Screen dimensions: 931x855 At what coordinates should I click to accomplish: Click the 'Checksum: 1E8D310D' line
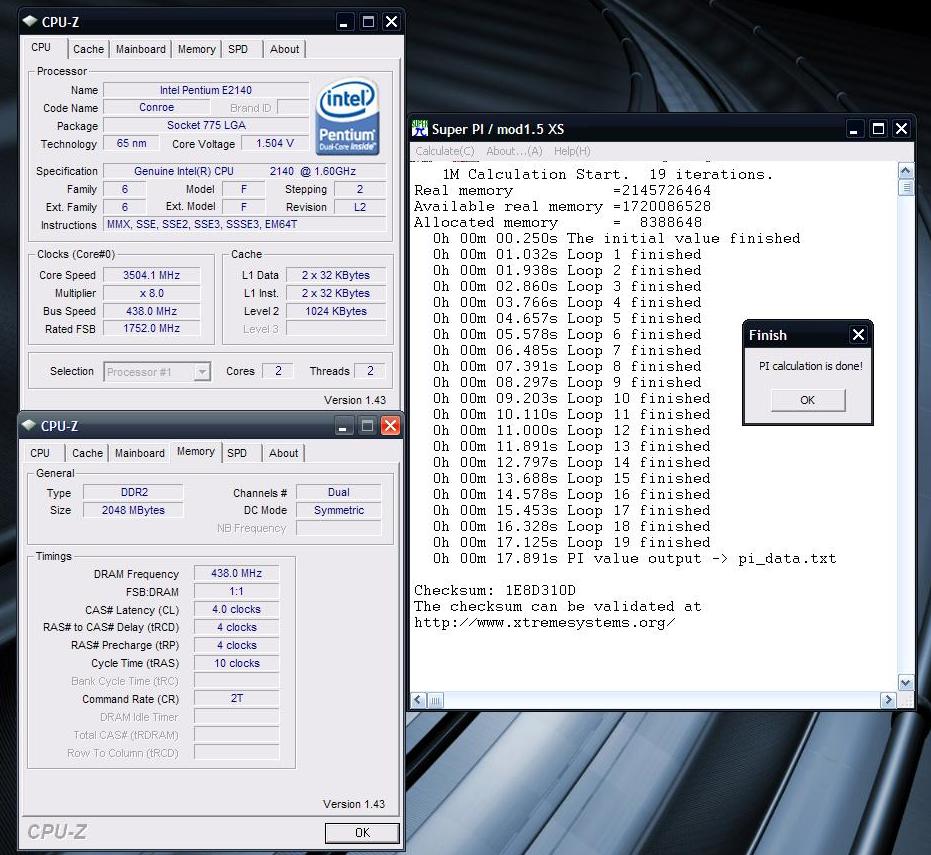click(495, 591)
